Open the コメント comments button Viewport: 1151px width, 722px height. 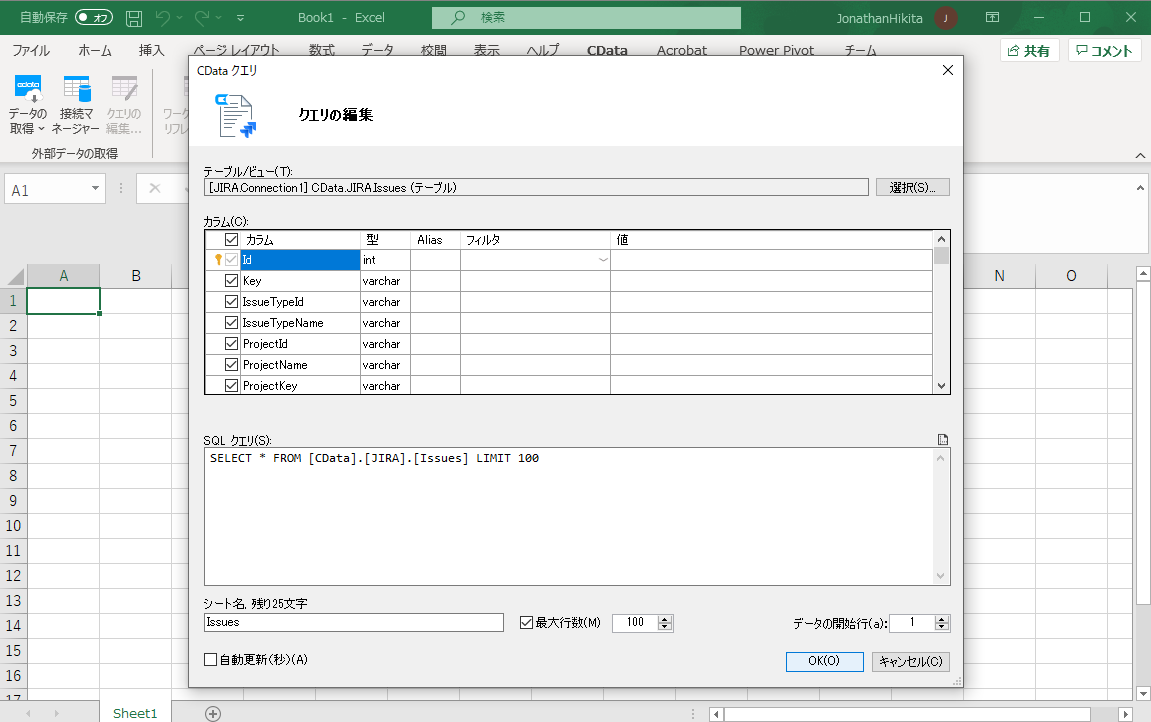[x=1105, y=50]
